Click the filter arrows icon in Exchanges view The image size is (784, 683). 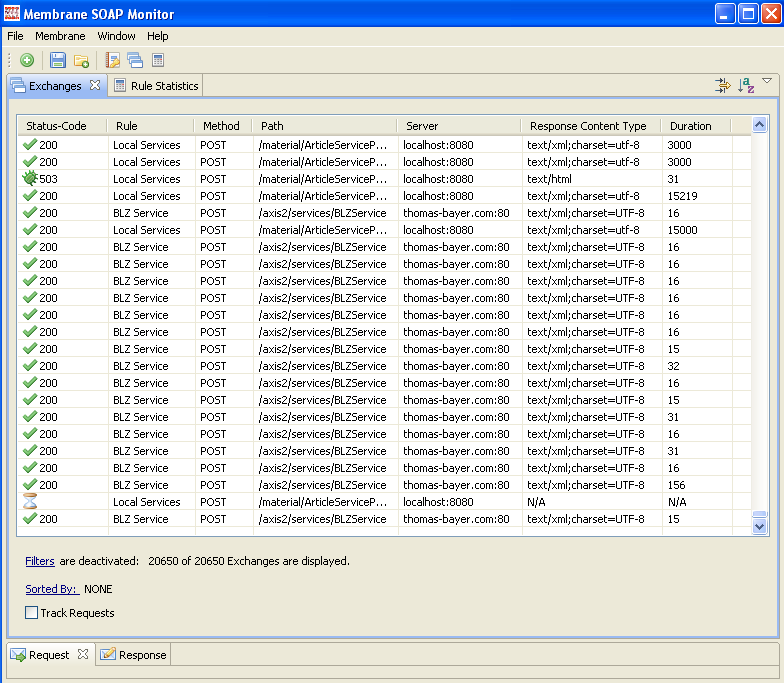(x=722, y=86)
